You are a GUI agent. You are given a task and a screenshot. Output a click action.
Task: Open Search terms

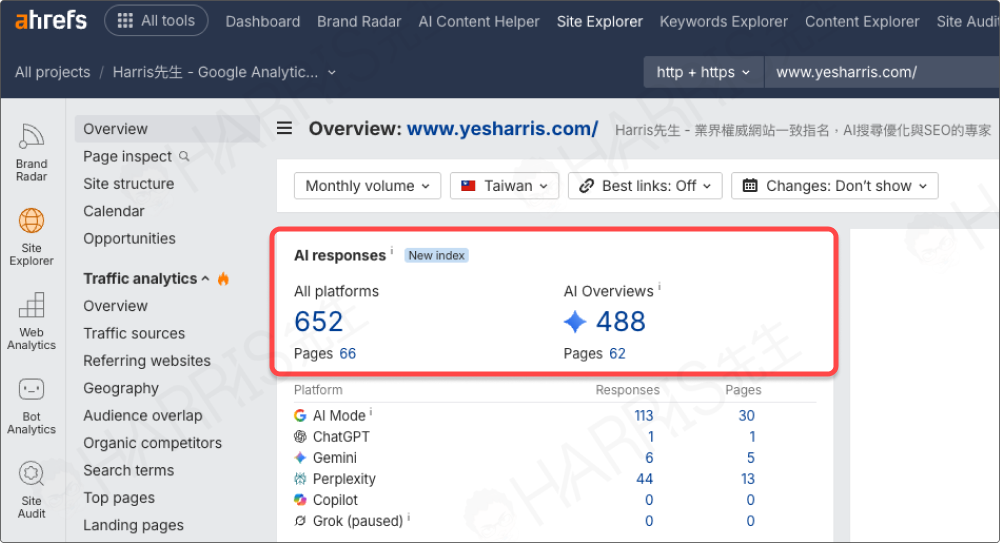click(129, 470)
